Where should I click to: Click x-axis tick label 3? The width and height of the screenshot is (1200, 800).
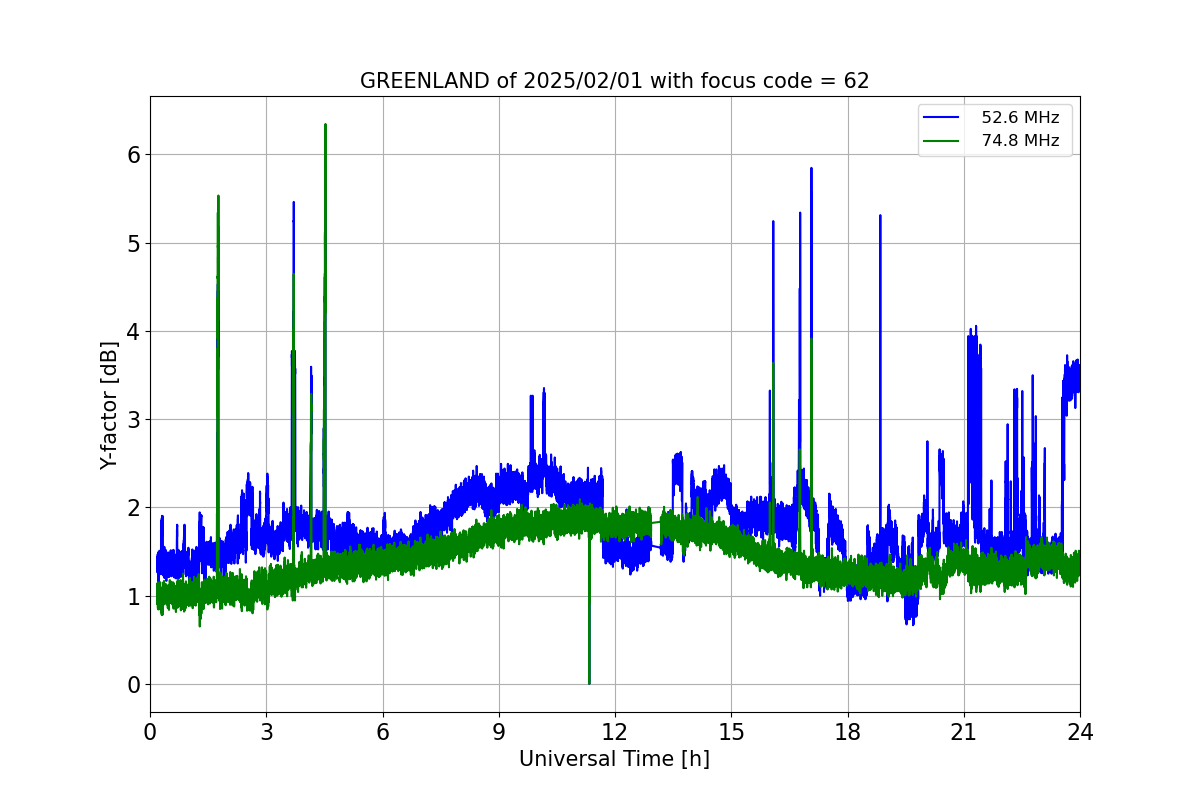tap(266, 732)
